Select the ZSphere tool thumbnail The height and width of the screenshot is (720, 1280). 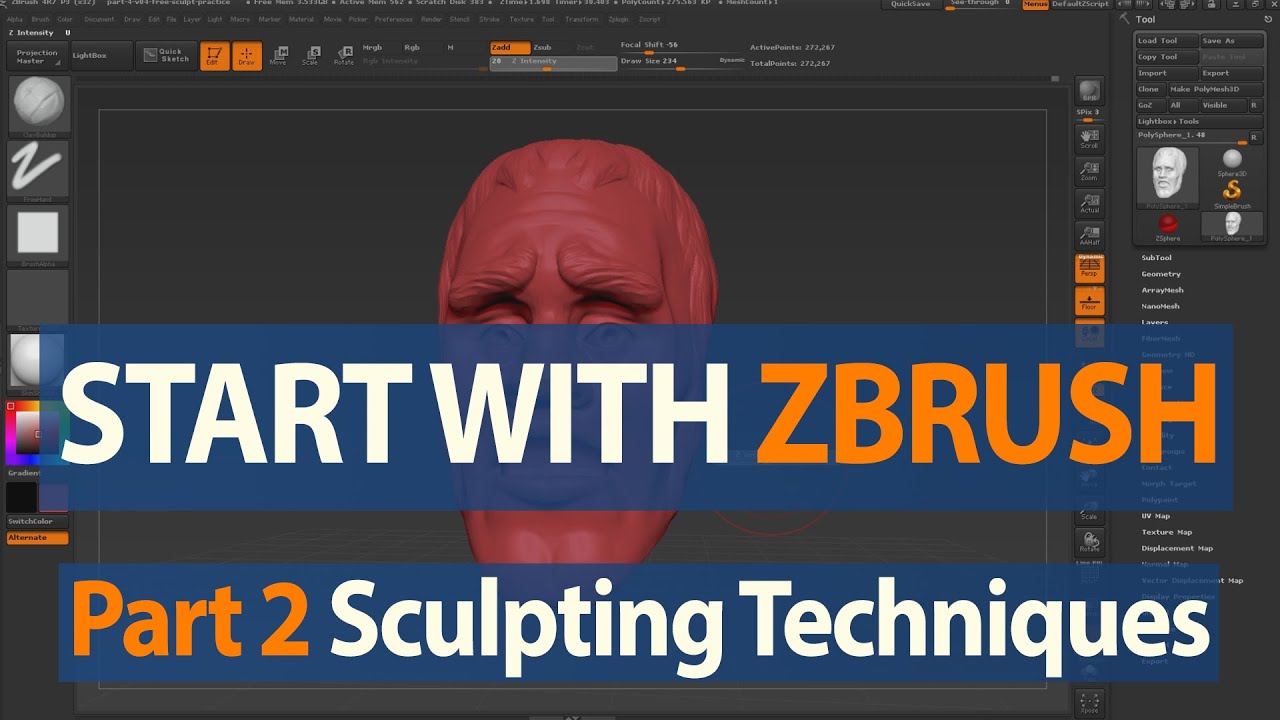pos(1167,226)
